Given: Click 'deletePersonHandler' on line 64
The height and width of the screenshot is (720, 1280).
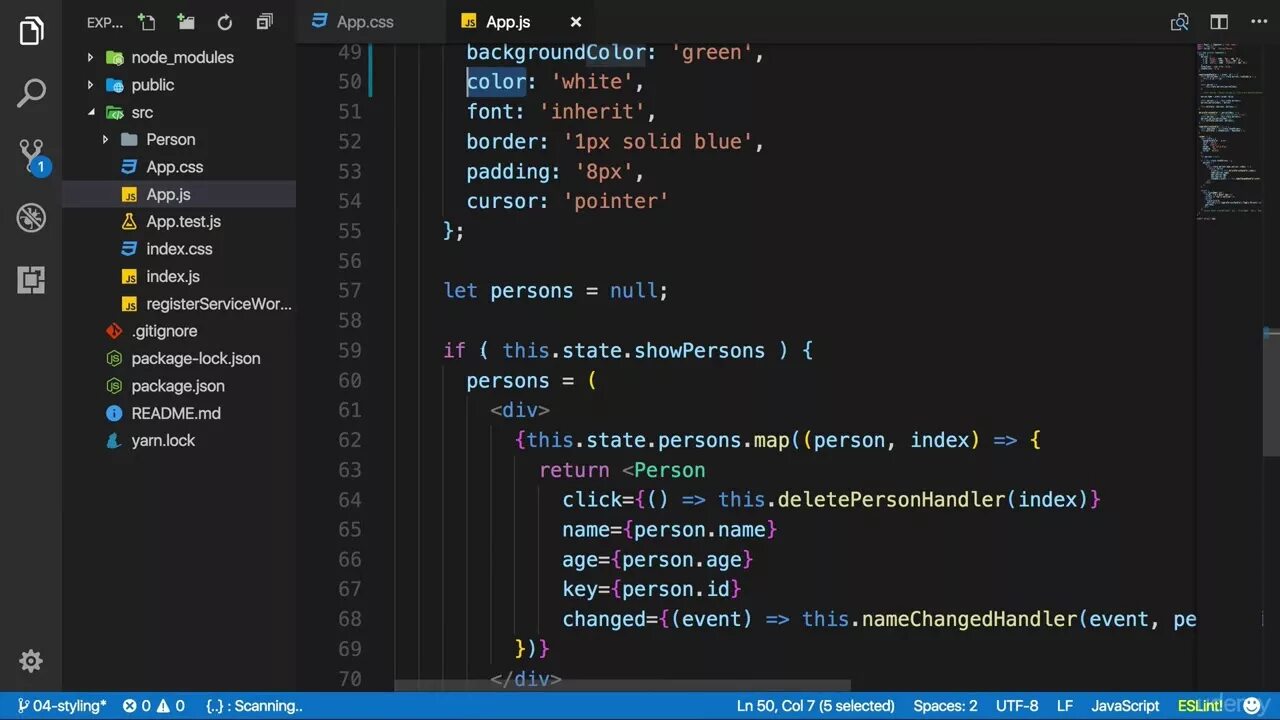Looking at the screenshot, I should [890, 499].
